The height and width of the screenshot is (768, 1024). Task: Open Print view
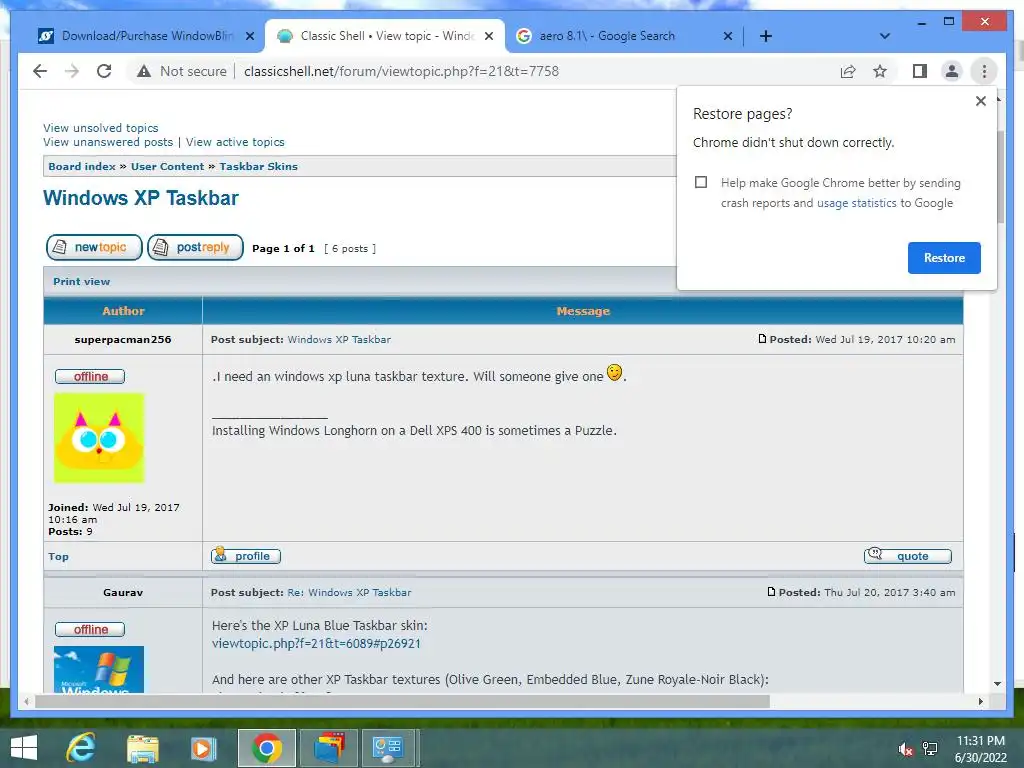pos(82,281)
